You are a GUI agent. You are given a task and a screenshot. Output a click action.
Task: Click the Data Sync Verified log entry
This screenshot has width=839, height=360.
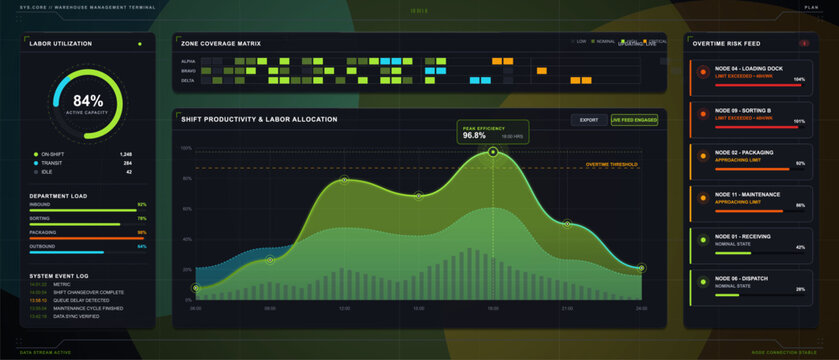click(65, 317)
